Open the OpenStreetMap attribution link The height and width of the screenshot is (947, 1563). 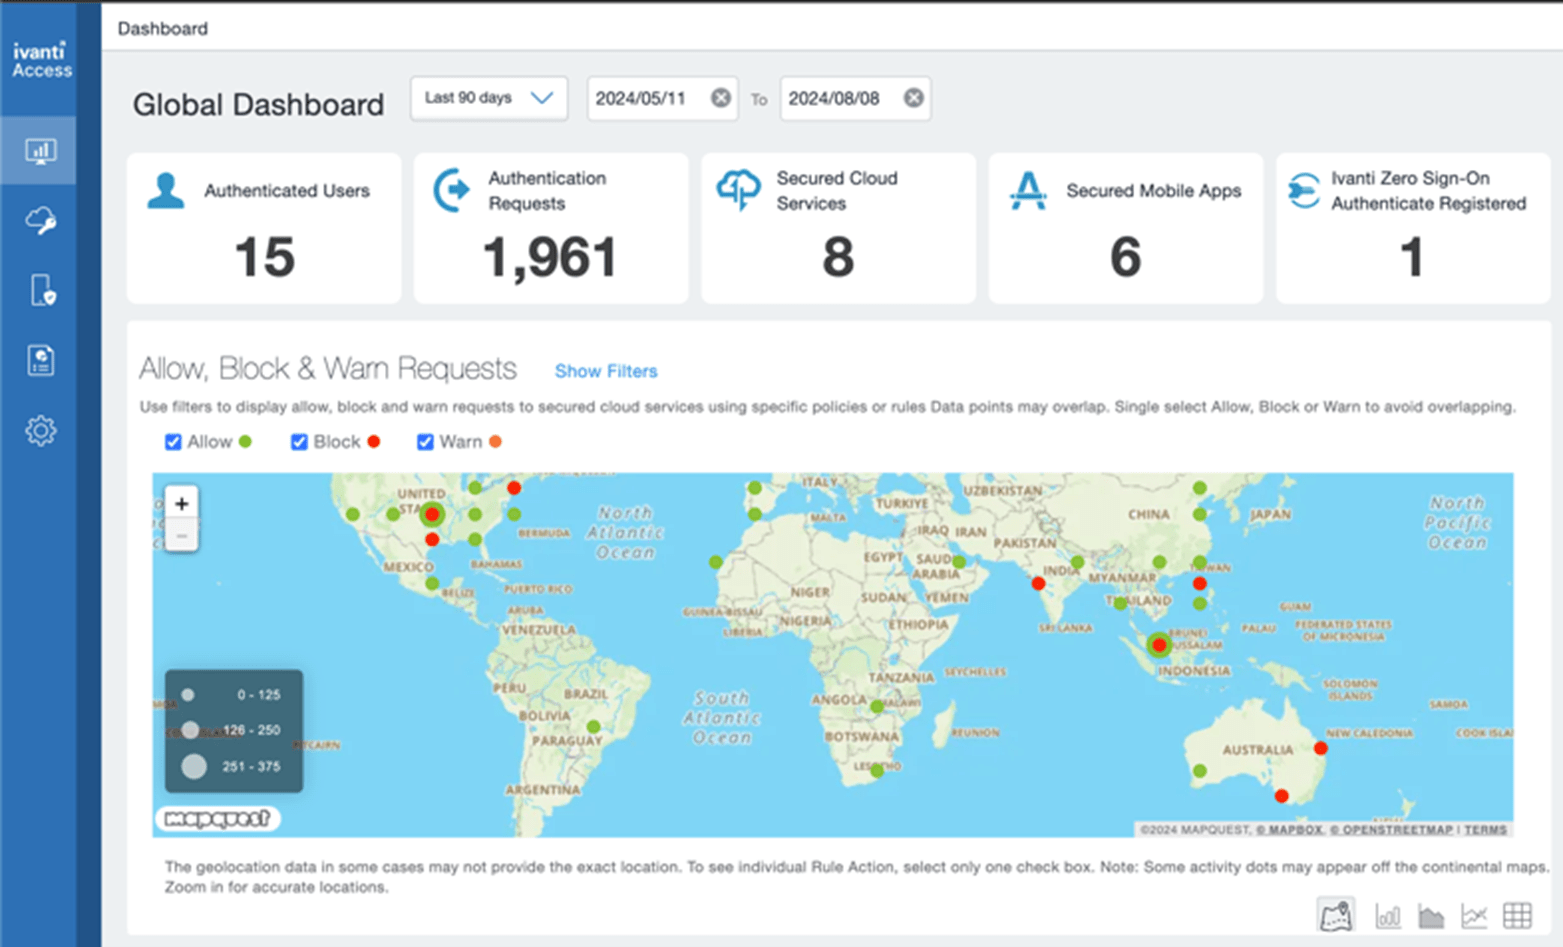point(1392,830)
